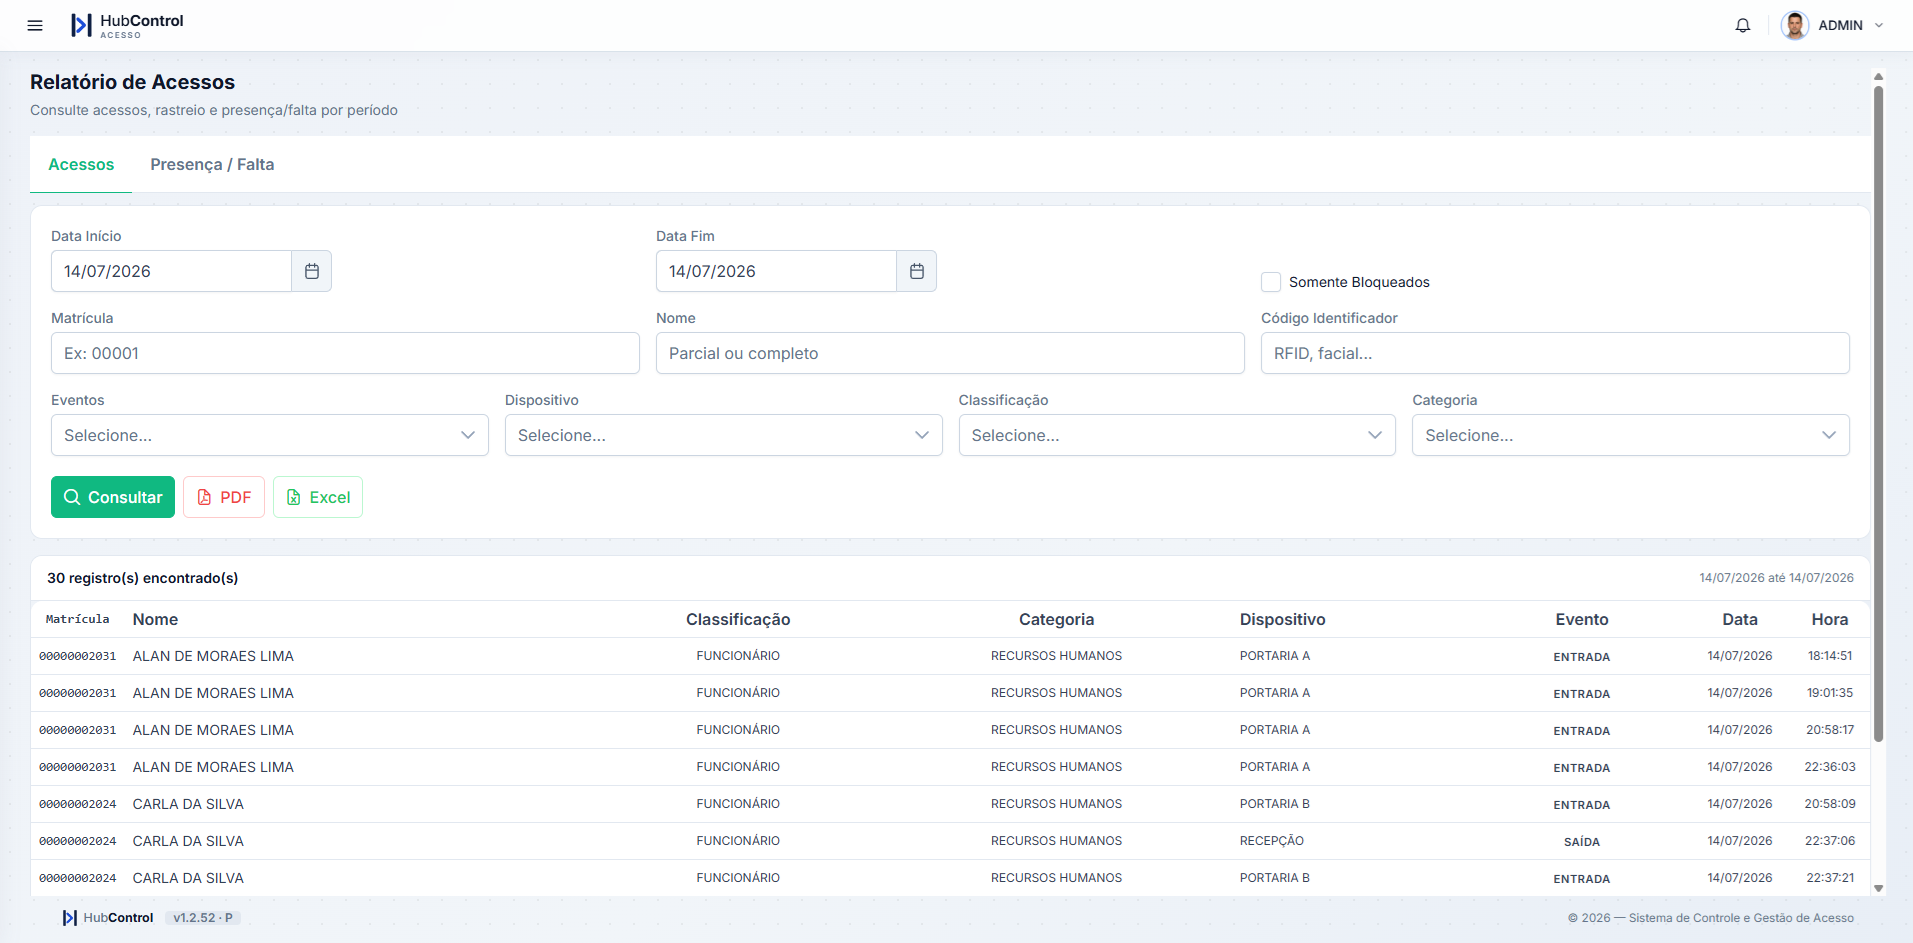Click the HubControl logo in header
This screenshot has width=1913, height=943.
127,25
